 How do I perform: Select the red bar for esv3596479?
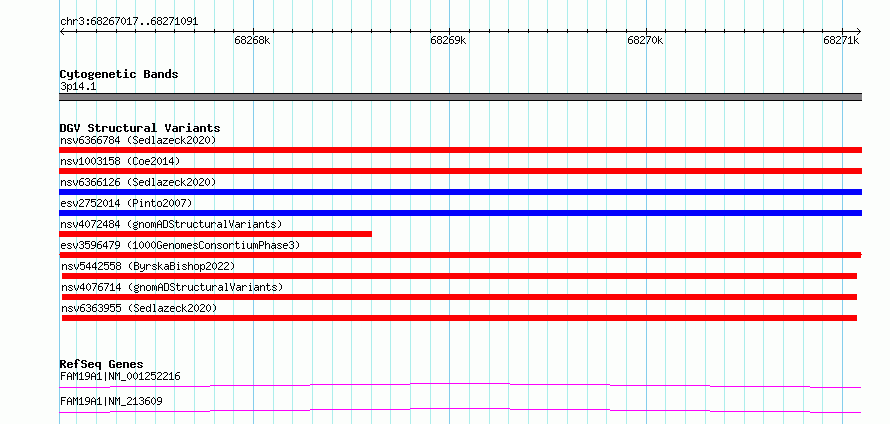460,255
